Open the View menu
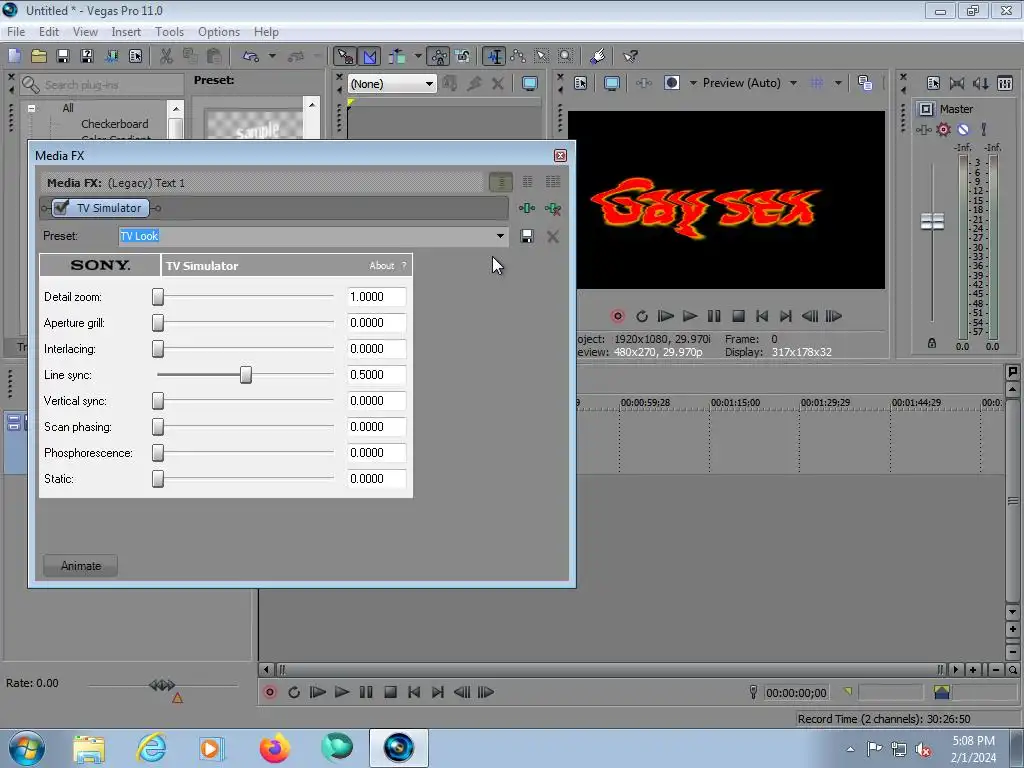 click(85, 31)
